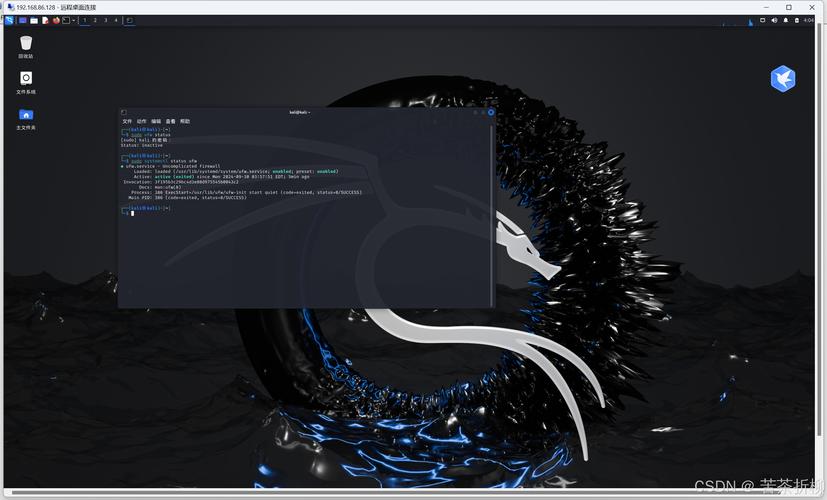
Task: Click the 'Main PID' terminal output line
Action: click(x=187, y=198)
